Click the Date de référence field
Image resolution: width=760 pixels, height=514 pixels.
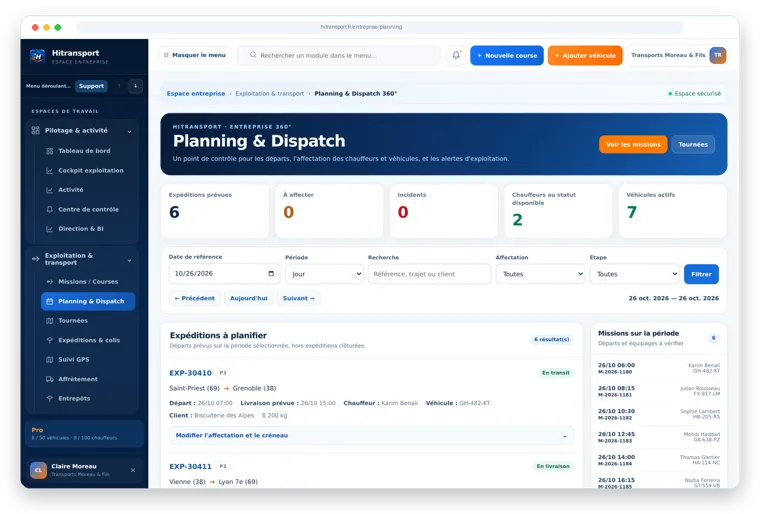tap(224, 273)
